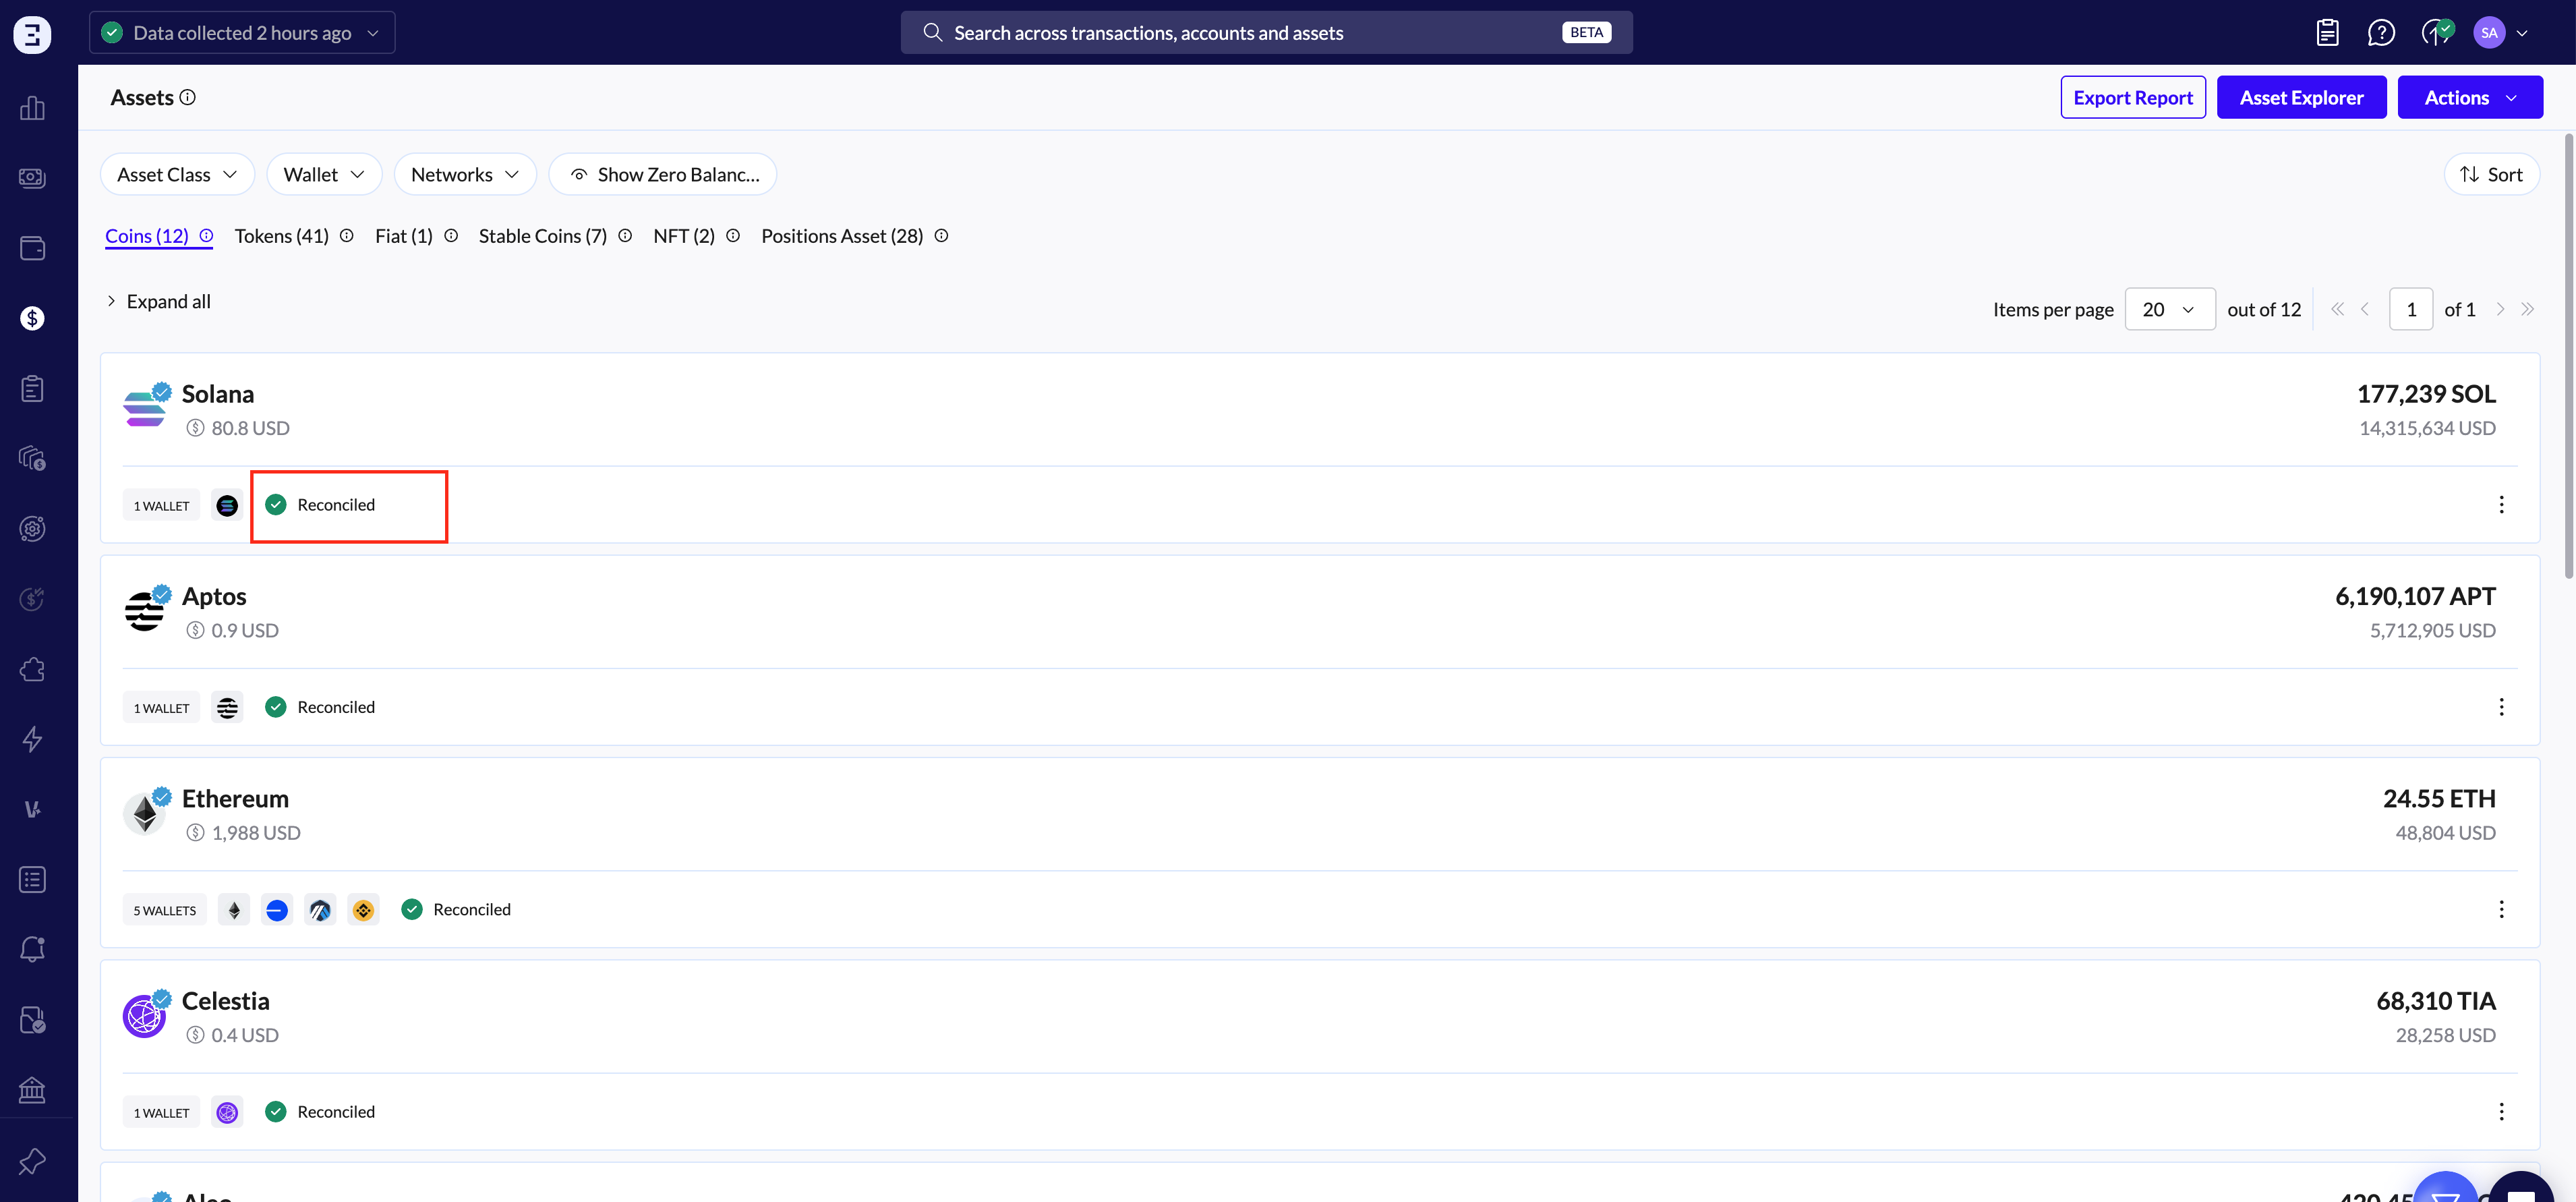Click the pin icon at sidebar bottom
Image resolution: width=2576 pixels, height=1202 pixels.
click(32, 1161)
